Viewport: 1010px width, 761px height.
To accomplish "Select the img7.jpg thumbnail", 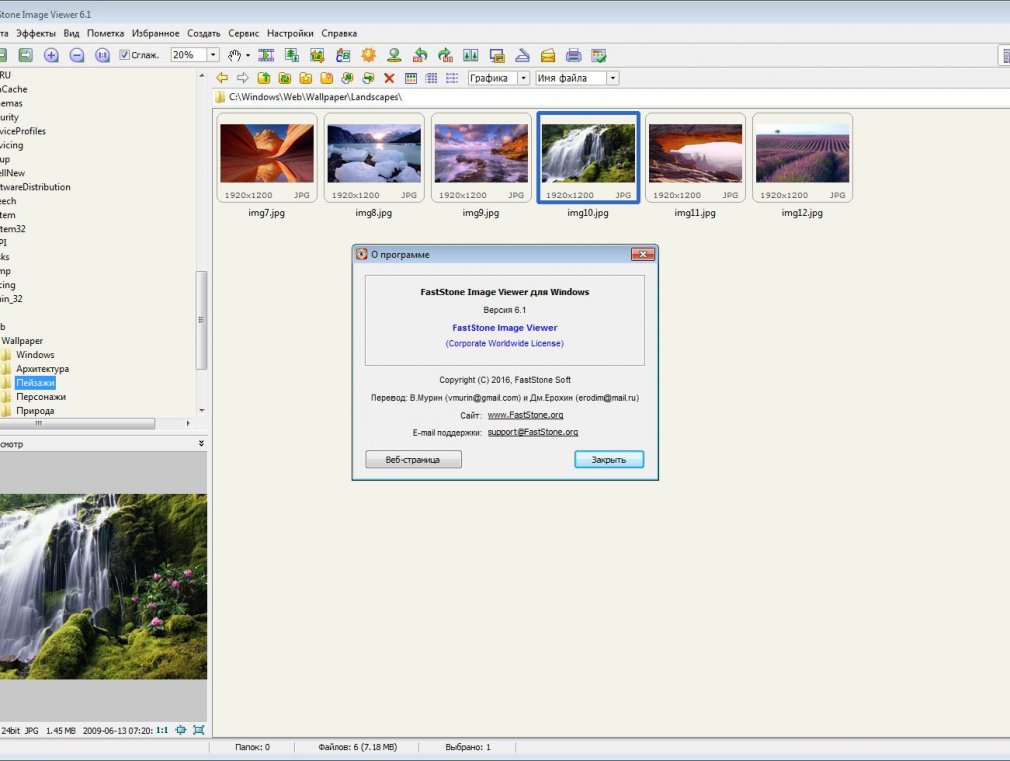I will click(x=267, y=158).
